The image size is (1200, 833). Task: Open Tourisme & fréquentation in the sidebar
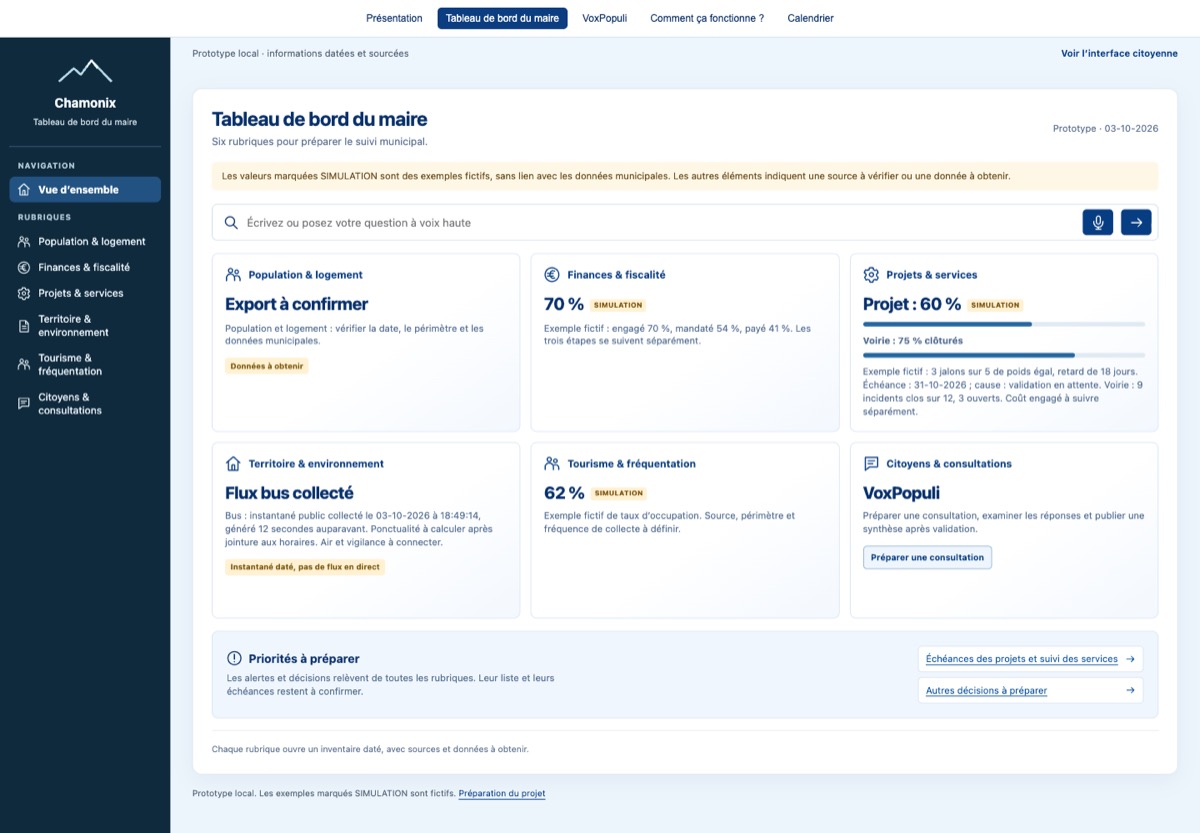pyautogui.click(x=85, y=365)
